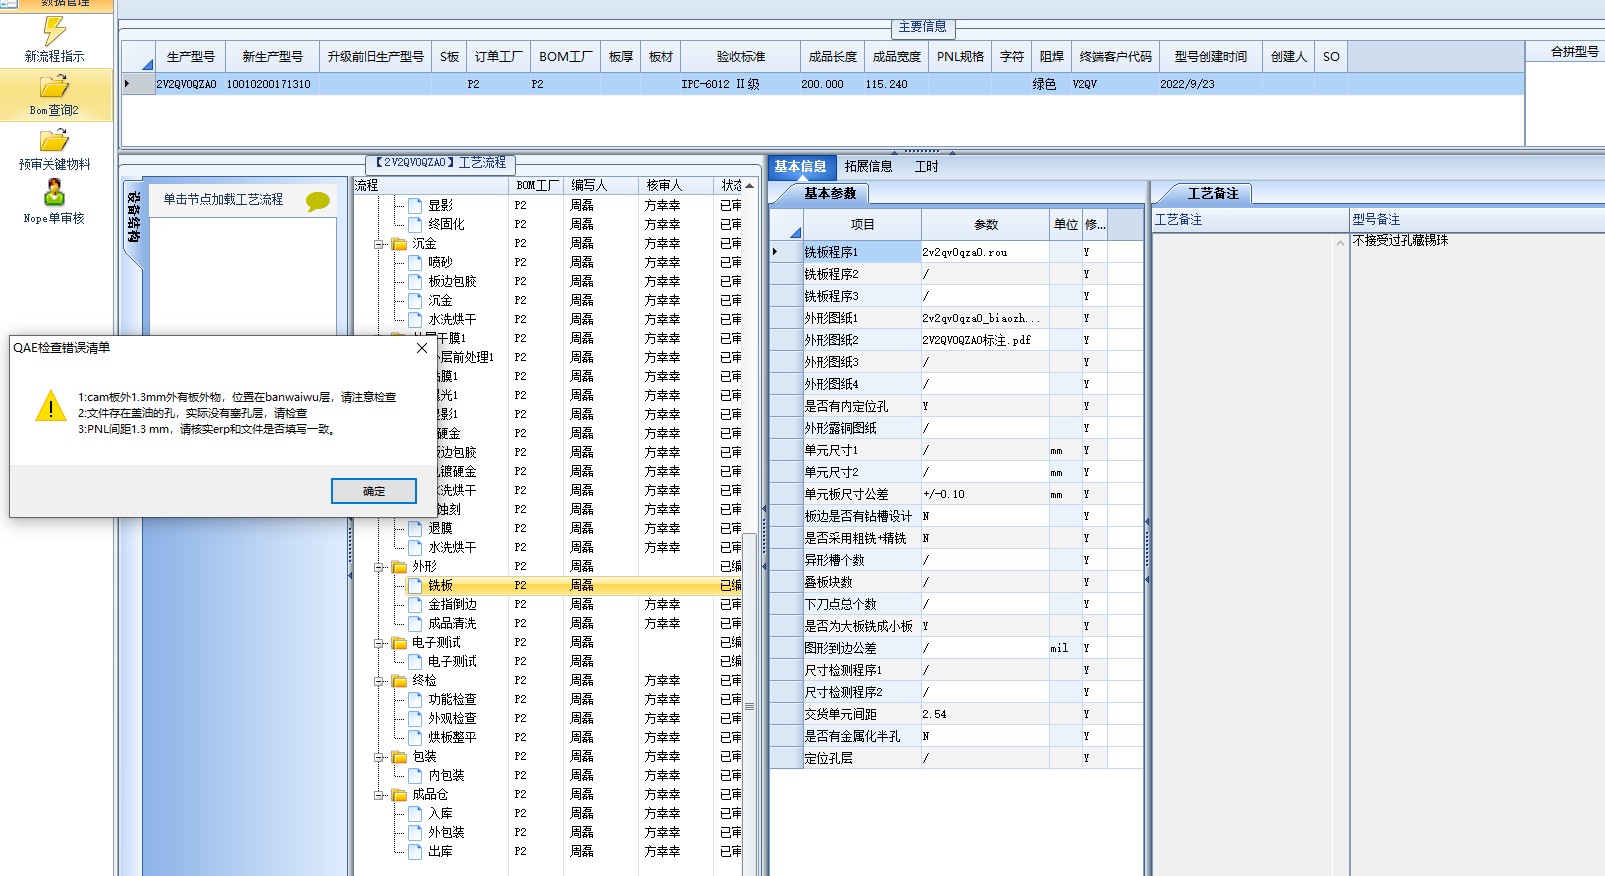
Task: Open the Nope单审核 user icon in sidebar
Action: (54, 192)
